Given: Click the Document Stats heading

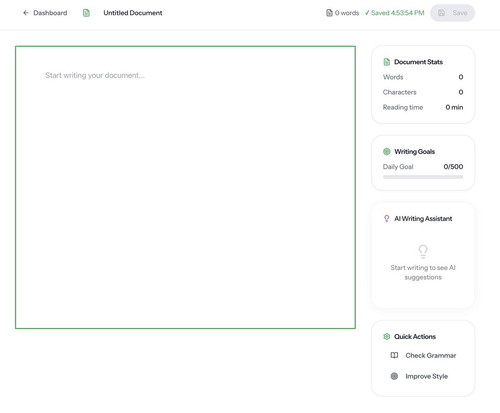Looking at the screenshot, I should [x=418, y=62].
